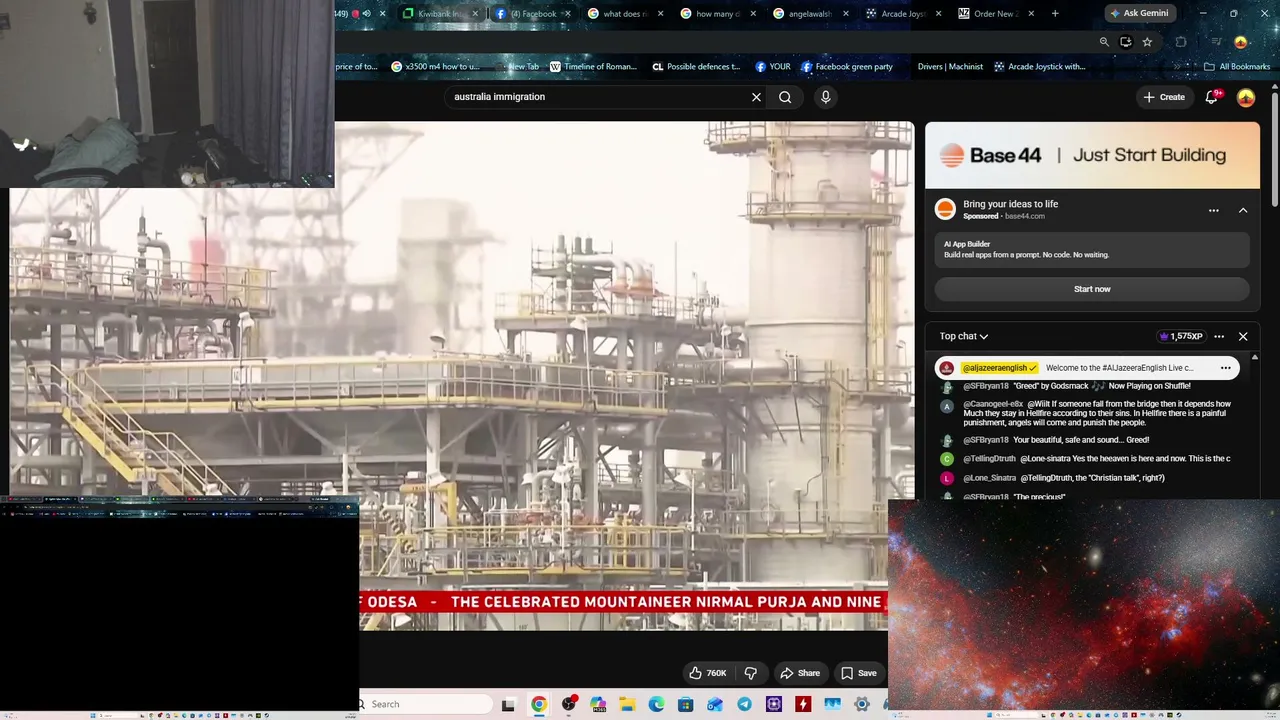
Task: Open 'Drivers | Machinist' bookmark
Action: click(x=950, y=67)
